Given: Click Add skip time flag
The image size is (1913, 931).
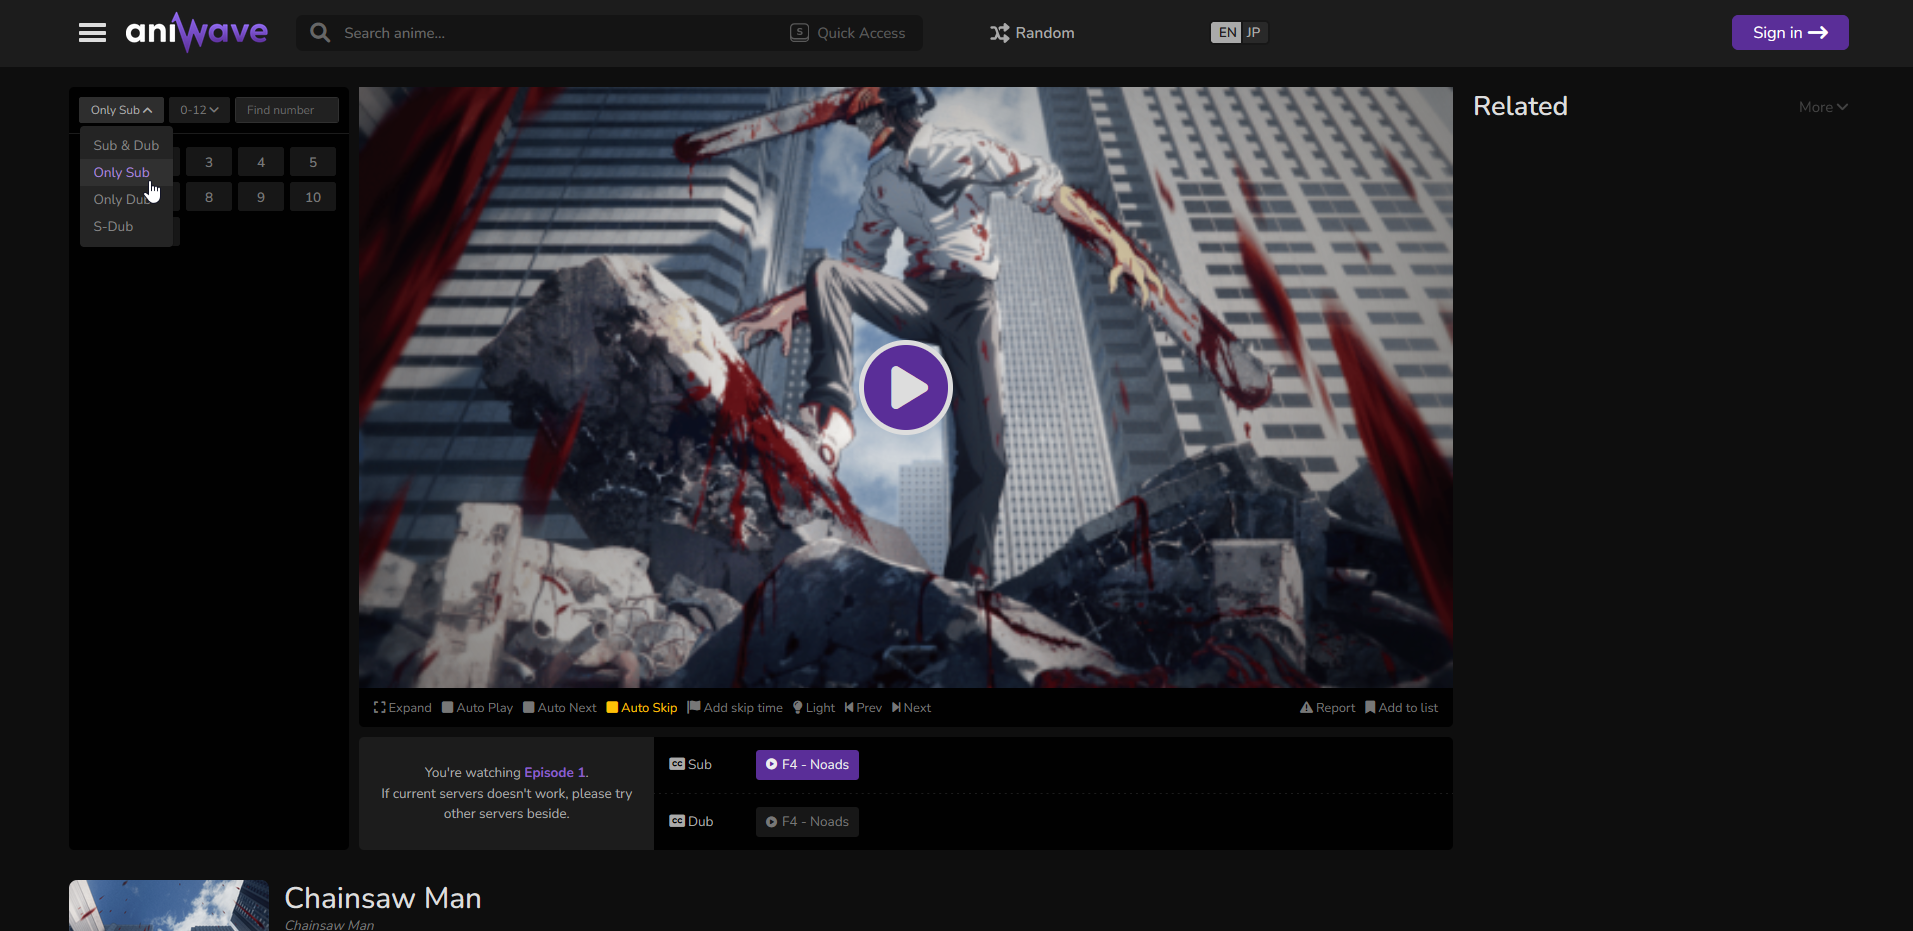Looking at the screenshot, I should tap(694, 708).
